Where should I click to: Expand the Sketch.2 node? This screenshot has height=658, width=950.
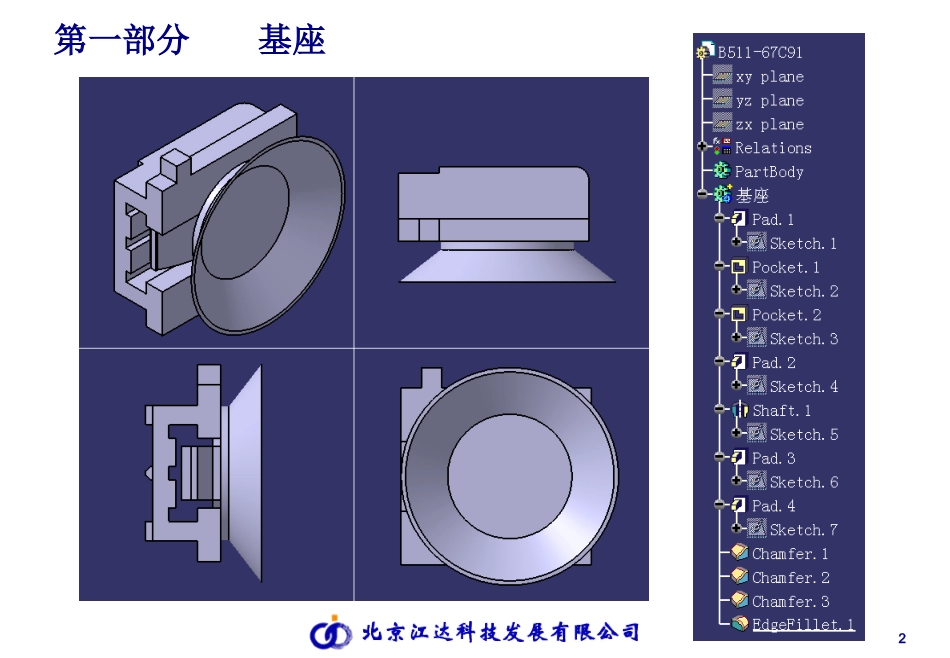point(736,290)
